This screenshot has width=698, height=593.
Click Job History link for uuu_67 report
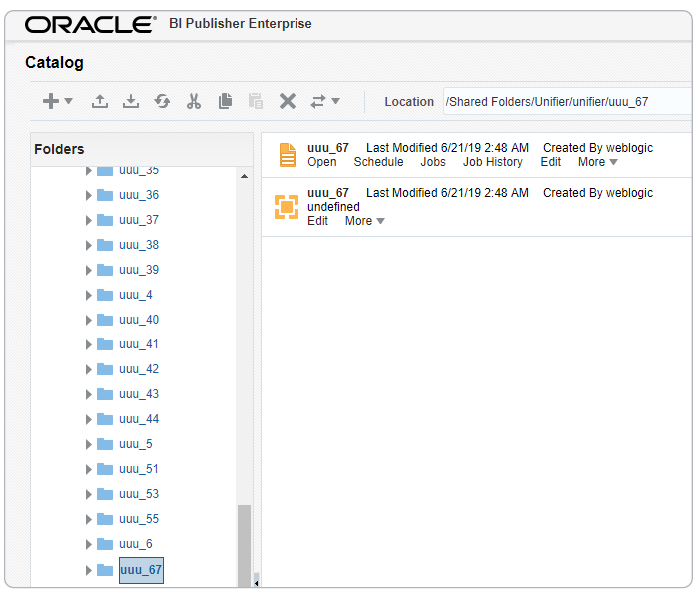tap(492, 162)
